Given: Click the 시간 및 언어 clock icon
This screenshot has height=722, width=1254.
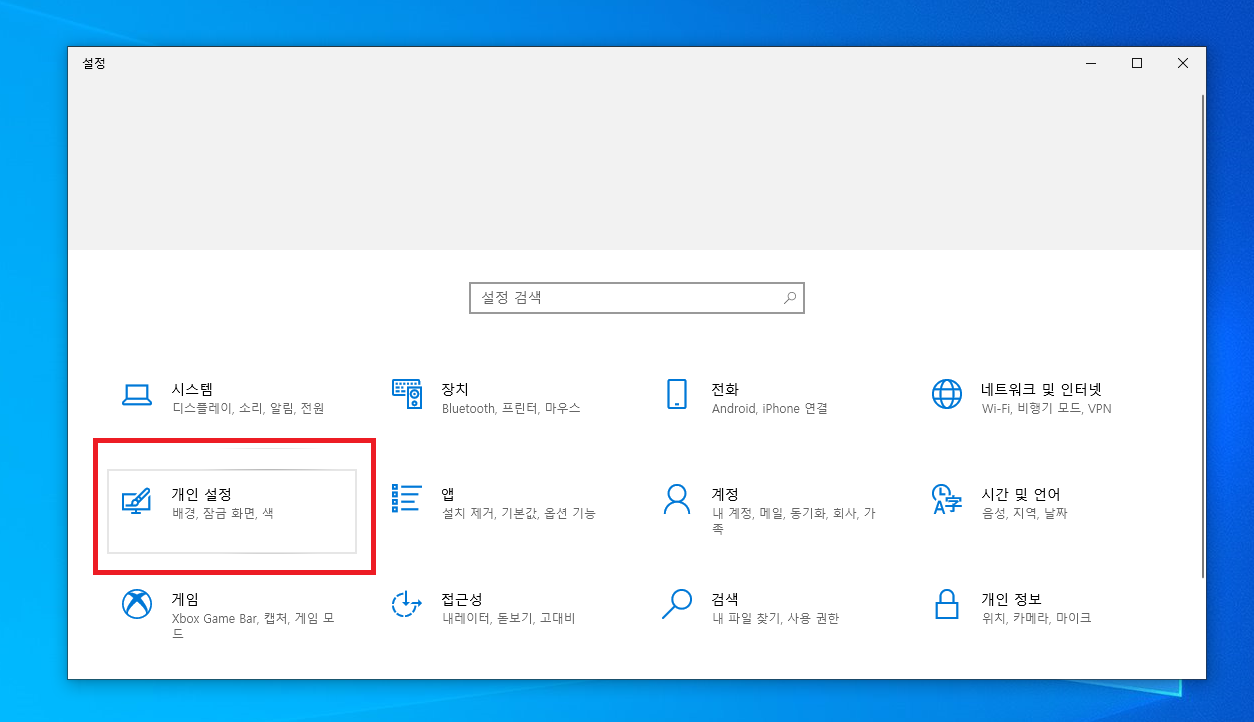Looking at the screenshot, I should pyautogui.click(x=946, y=498).
